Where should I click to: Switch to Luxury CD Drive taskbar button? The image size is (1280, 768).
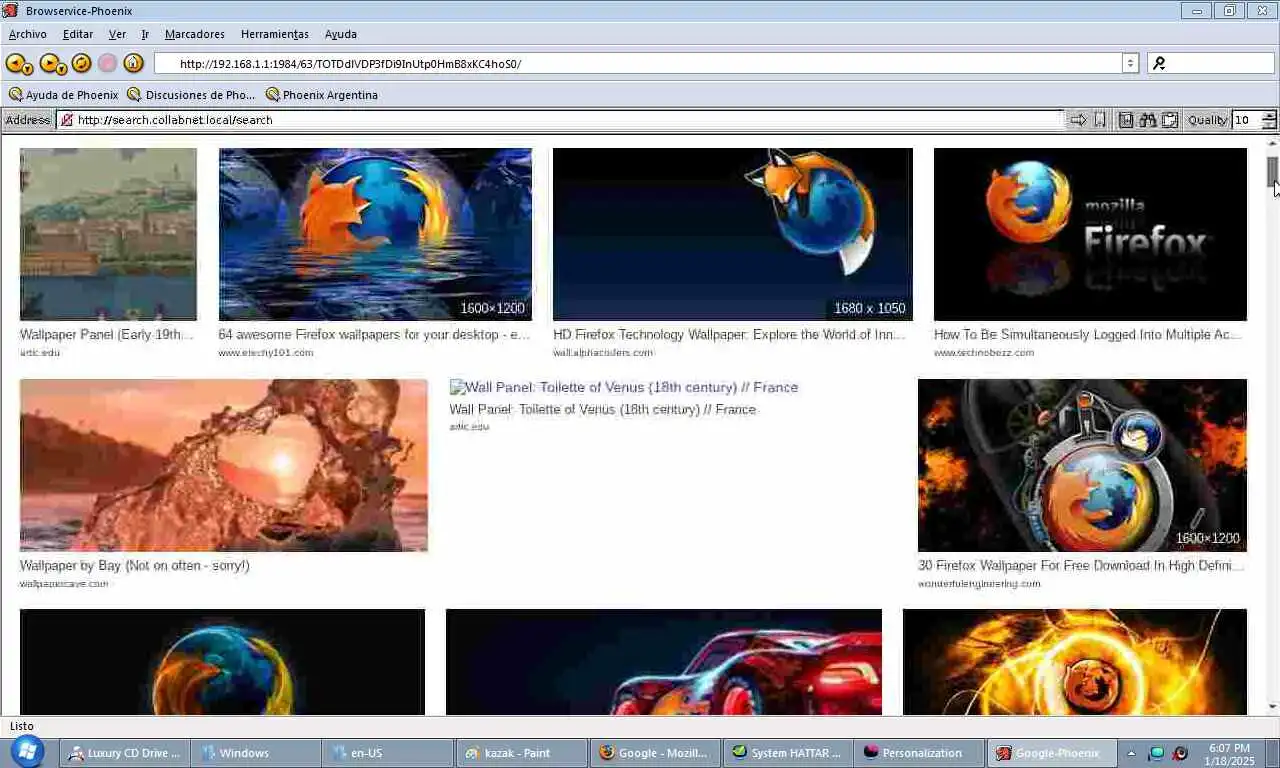click(x=125, y=753)
